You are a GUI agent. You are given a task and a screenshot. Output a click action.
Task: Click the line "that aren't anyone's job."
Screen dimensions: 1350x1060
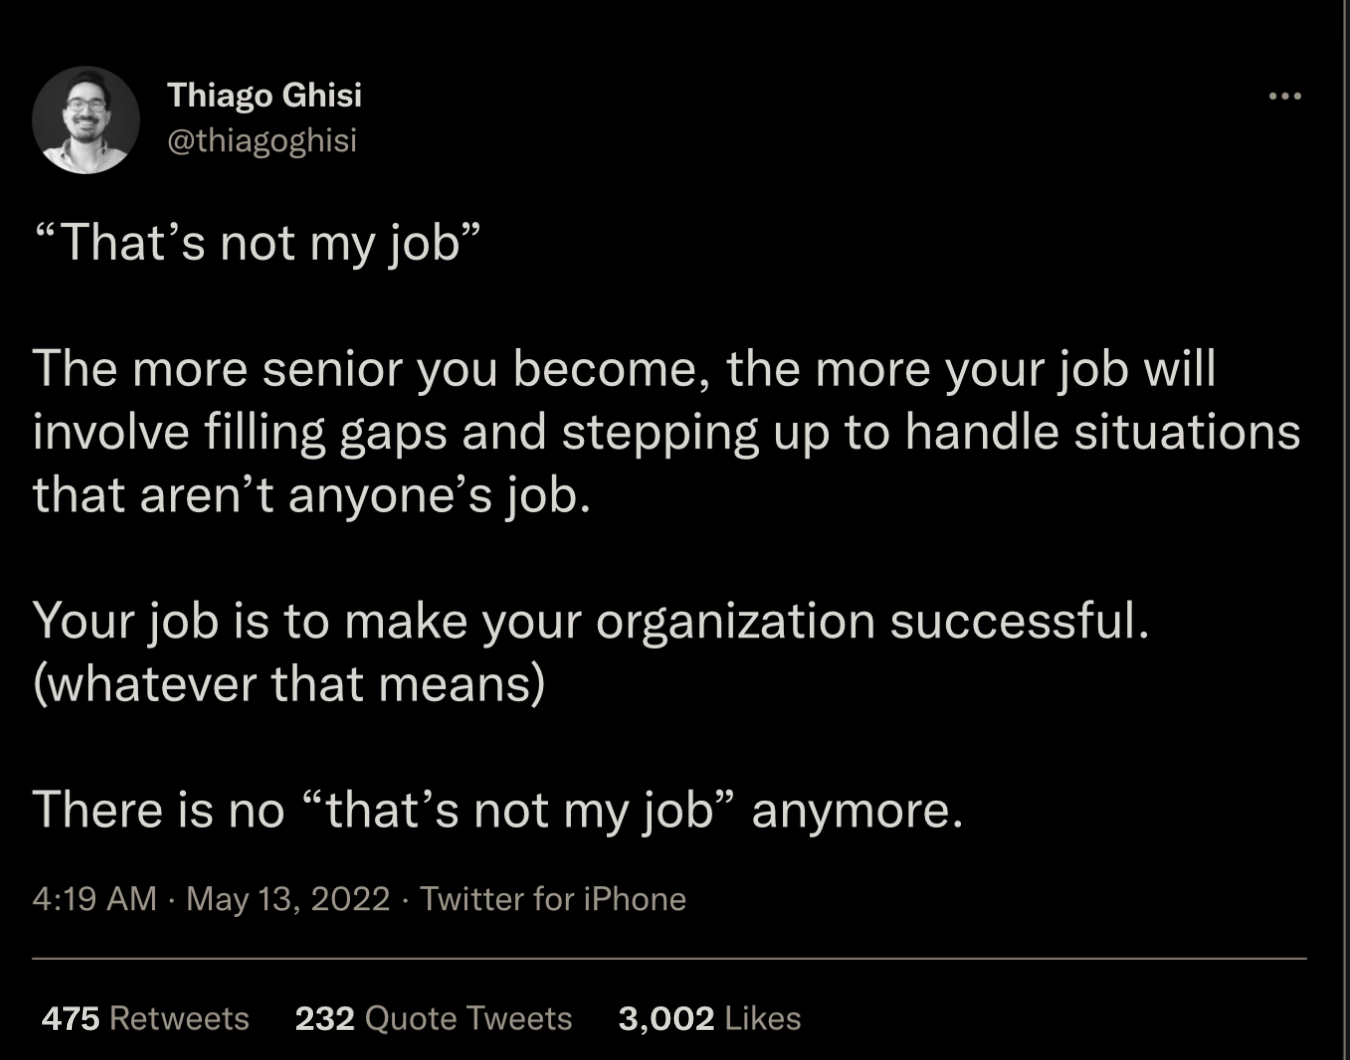point(312,494)
